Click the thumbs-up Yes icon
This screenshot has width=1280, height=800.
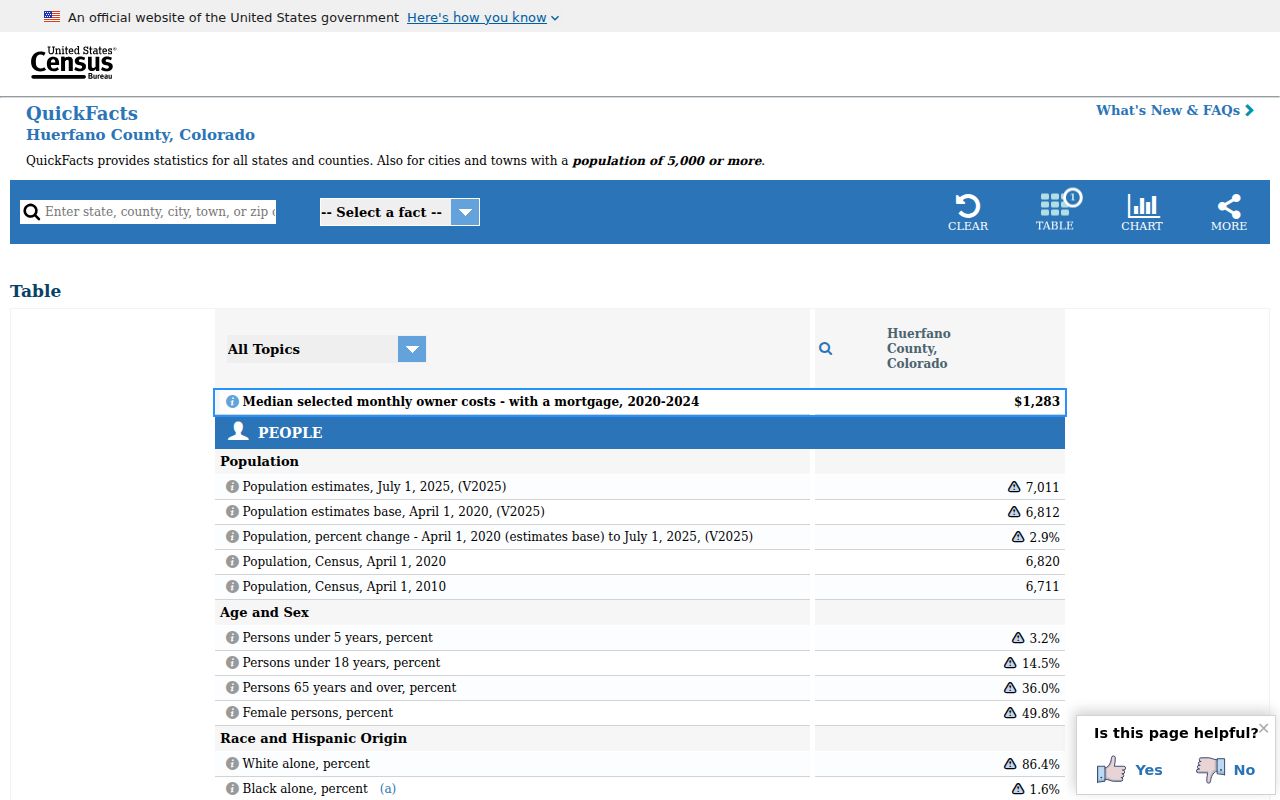pyautogui.click(x=1111, y=769)
